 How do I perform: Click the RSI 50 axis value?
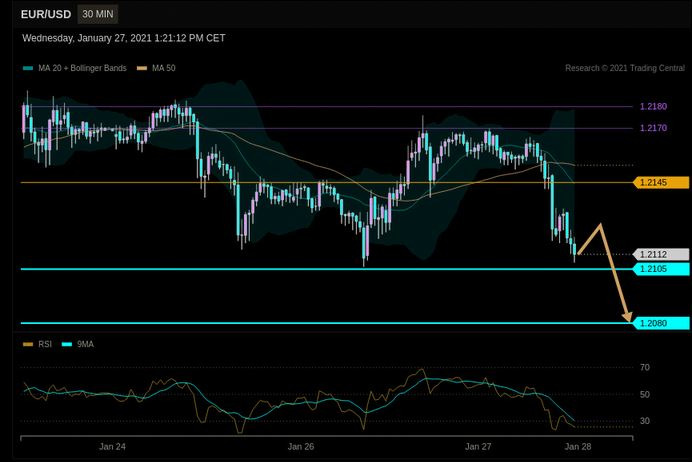(645, 394)
